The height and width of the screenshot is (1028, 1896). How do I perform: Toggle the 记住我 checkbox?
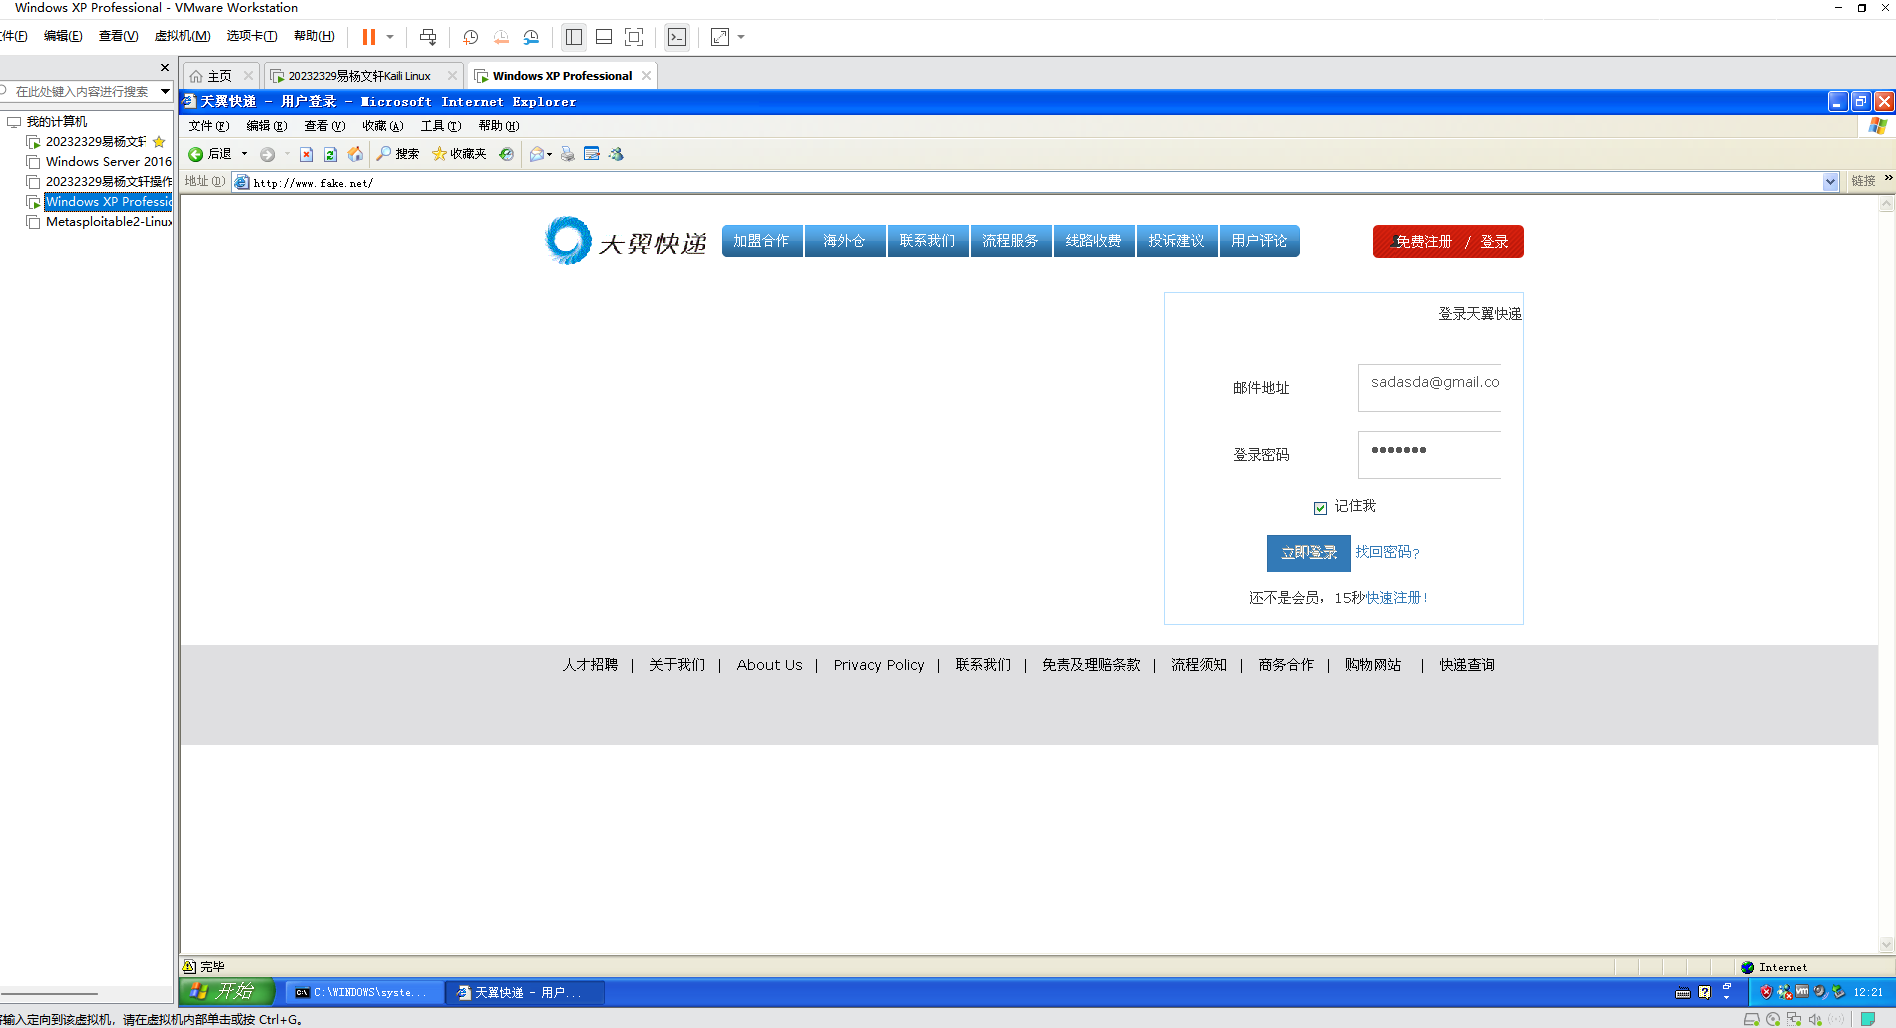pyautogui.click(x=1320, y=508)
